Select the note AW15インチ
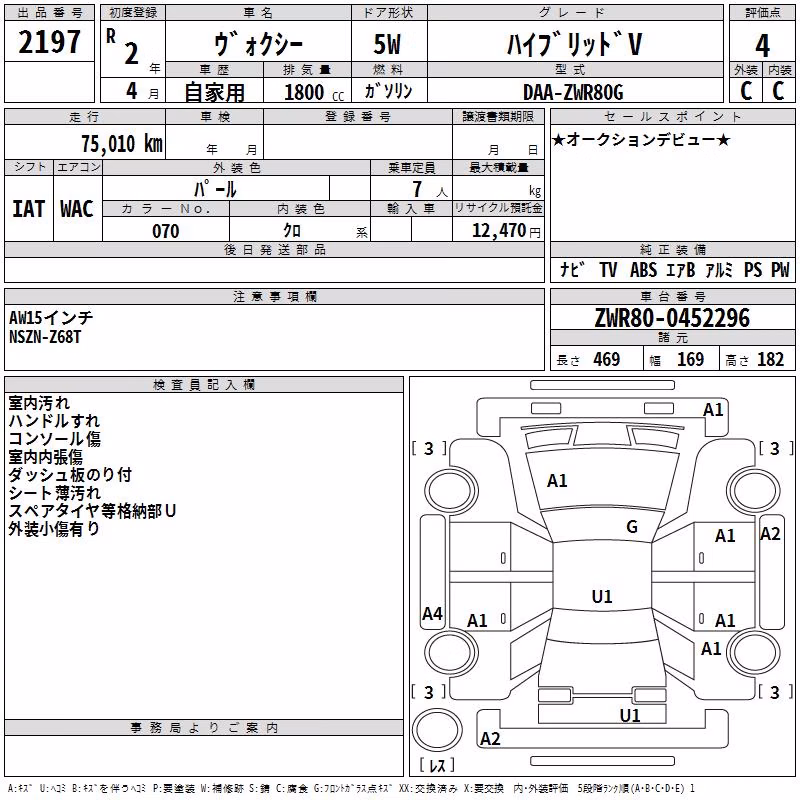This screenshot has width=800, height=800. point(51,317)
